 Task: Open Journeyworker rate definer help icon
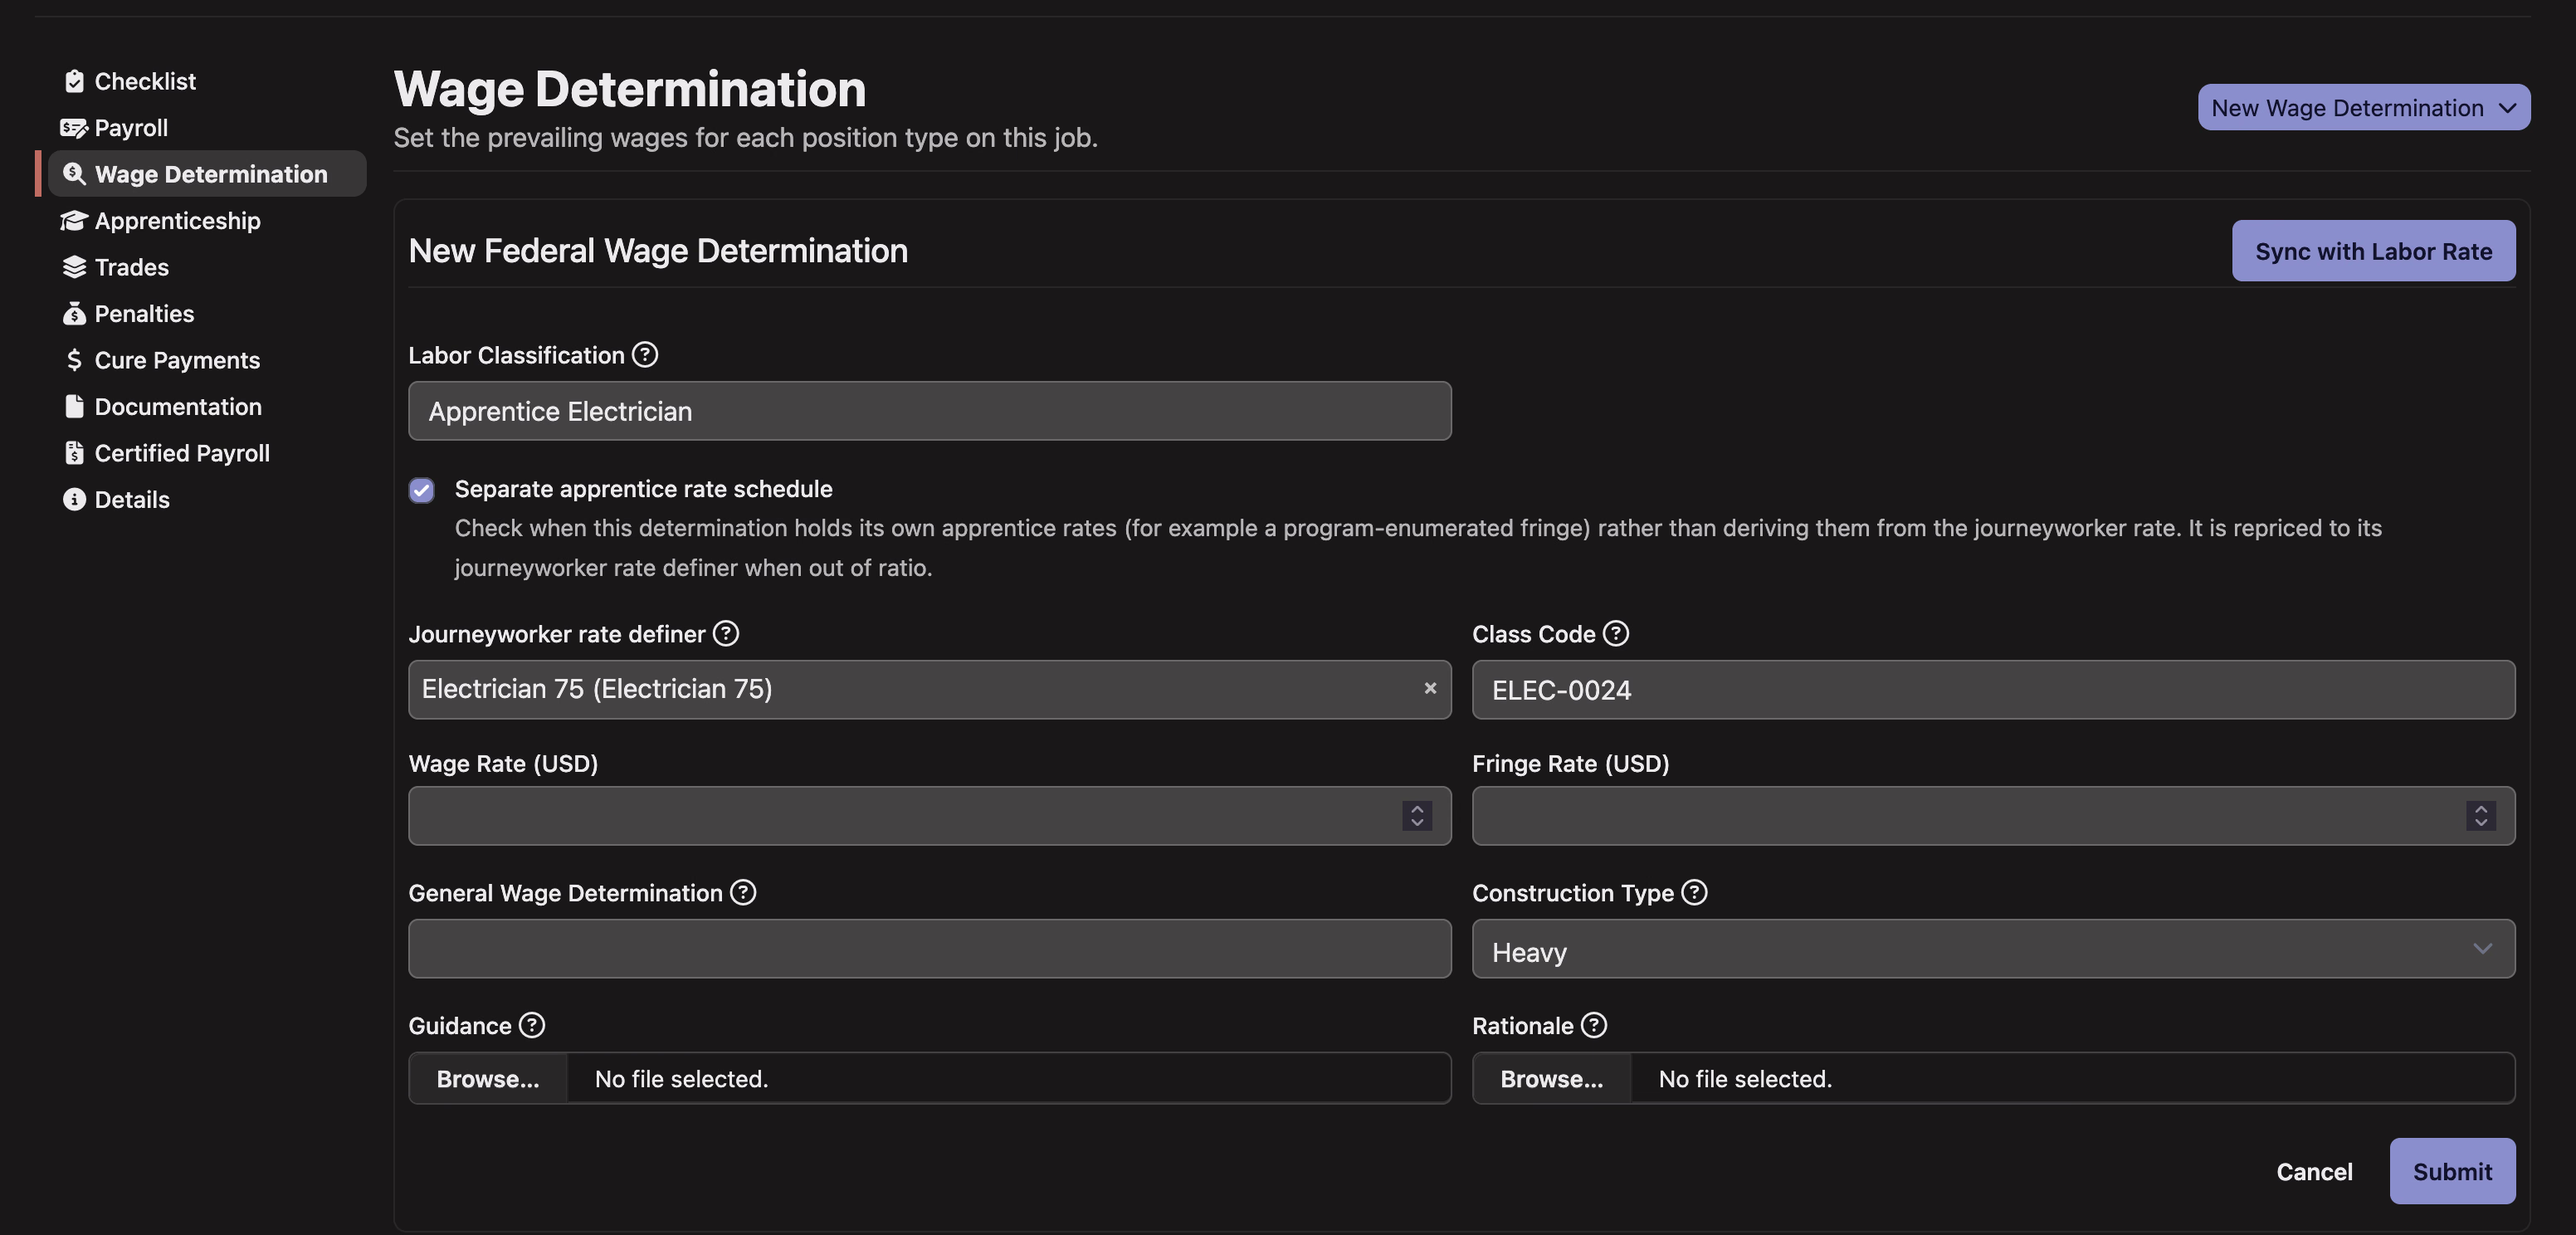point(726,634)
